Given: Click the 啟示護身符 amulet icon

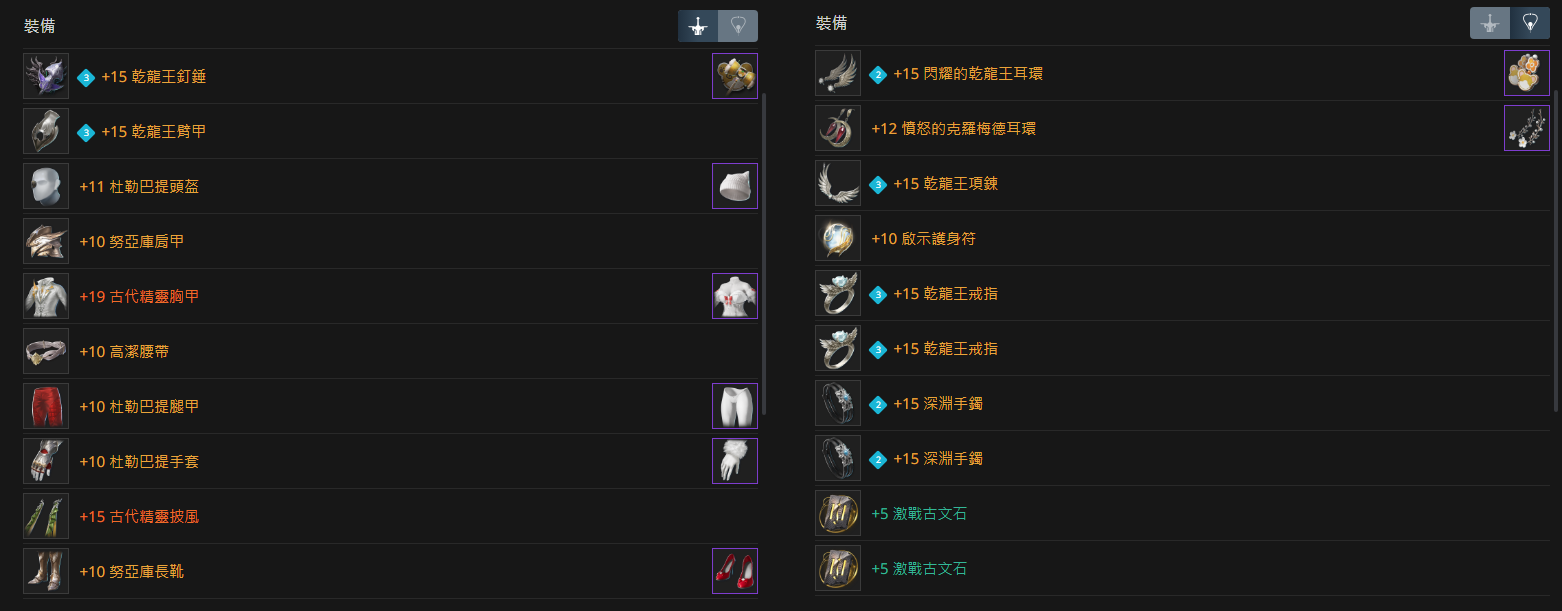Looking at the screenshot, I should tap(838, 238).
